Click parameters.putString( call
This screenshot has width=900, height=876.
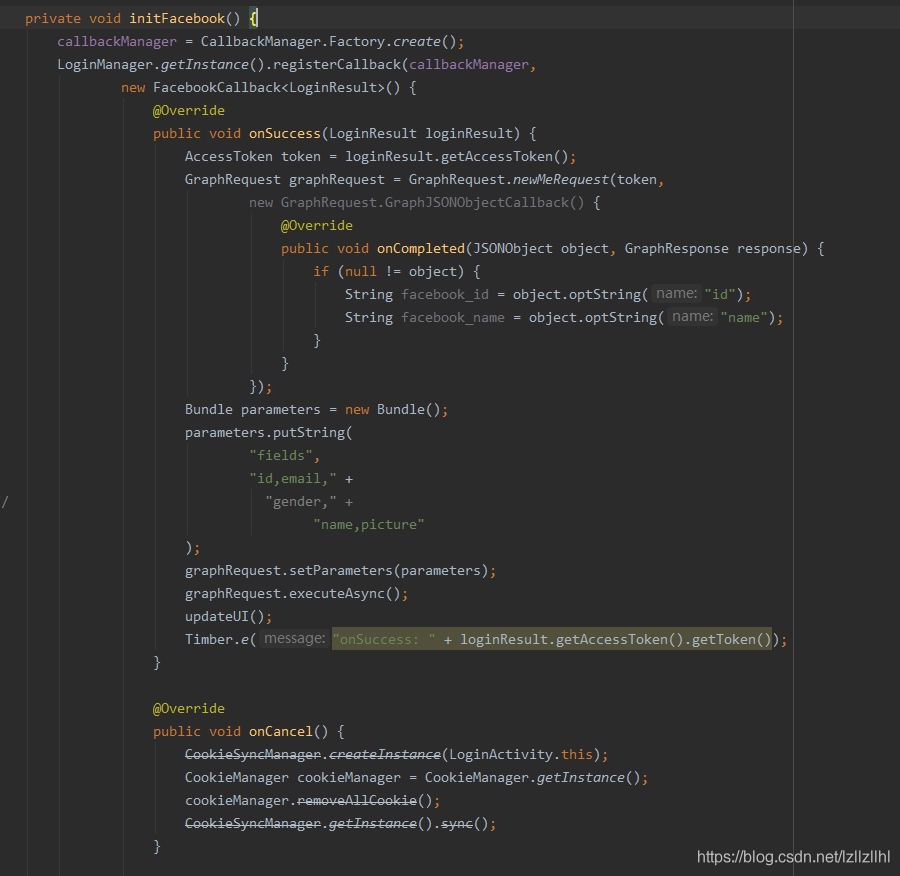click(269, 433)
